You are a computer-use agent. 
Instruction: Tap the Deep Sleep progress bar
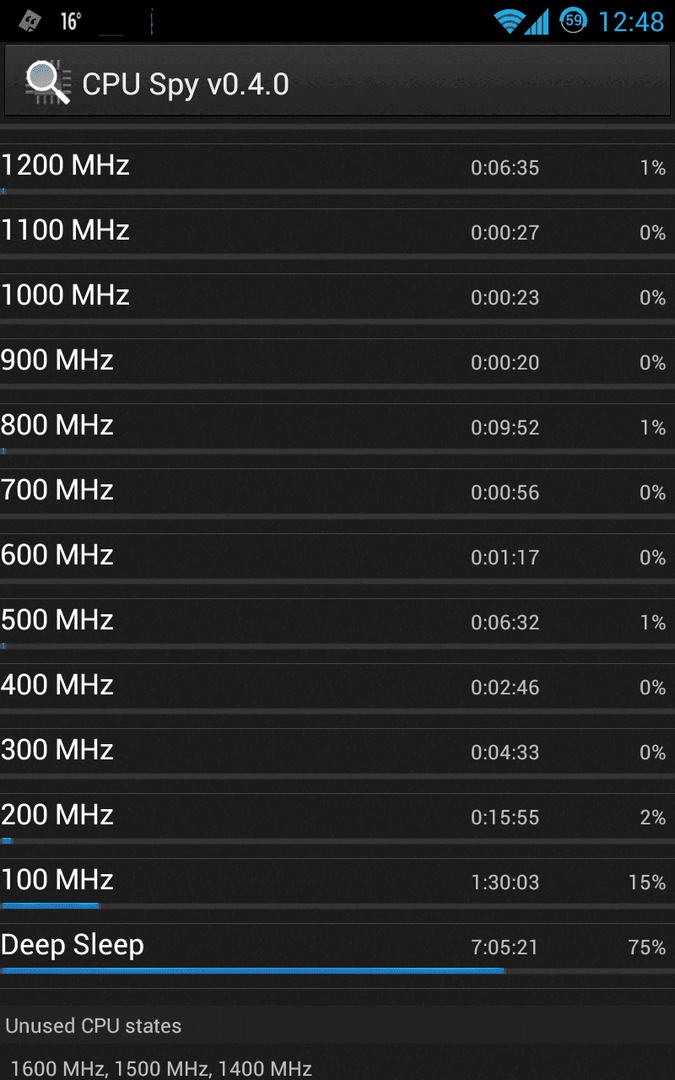click(x=338, y=970)
